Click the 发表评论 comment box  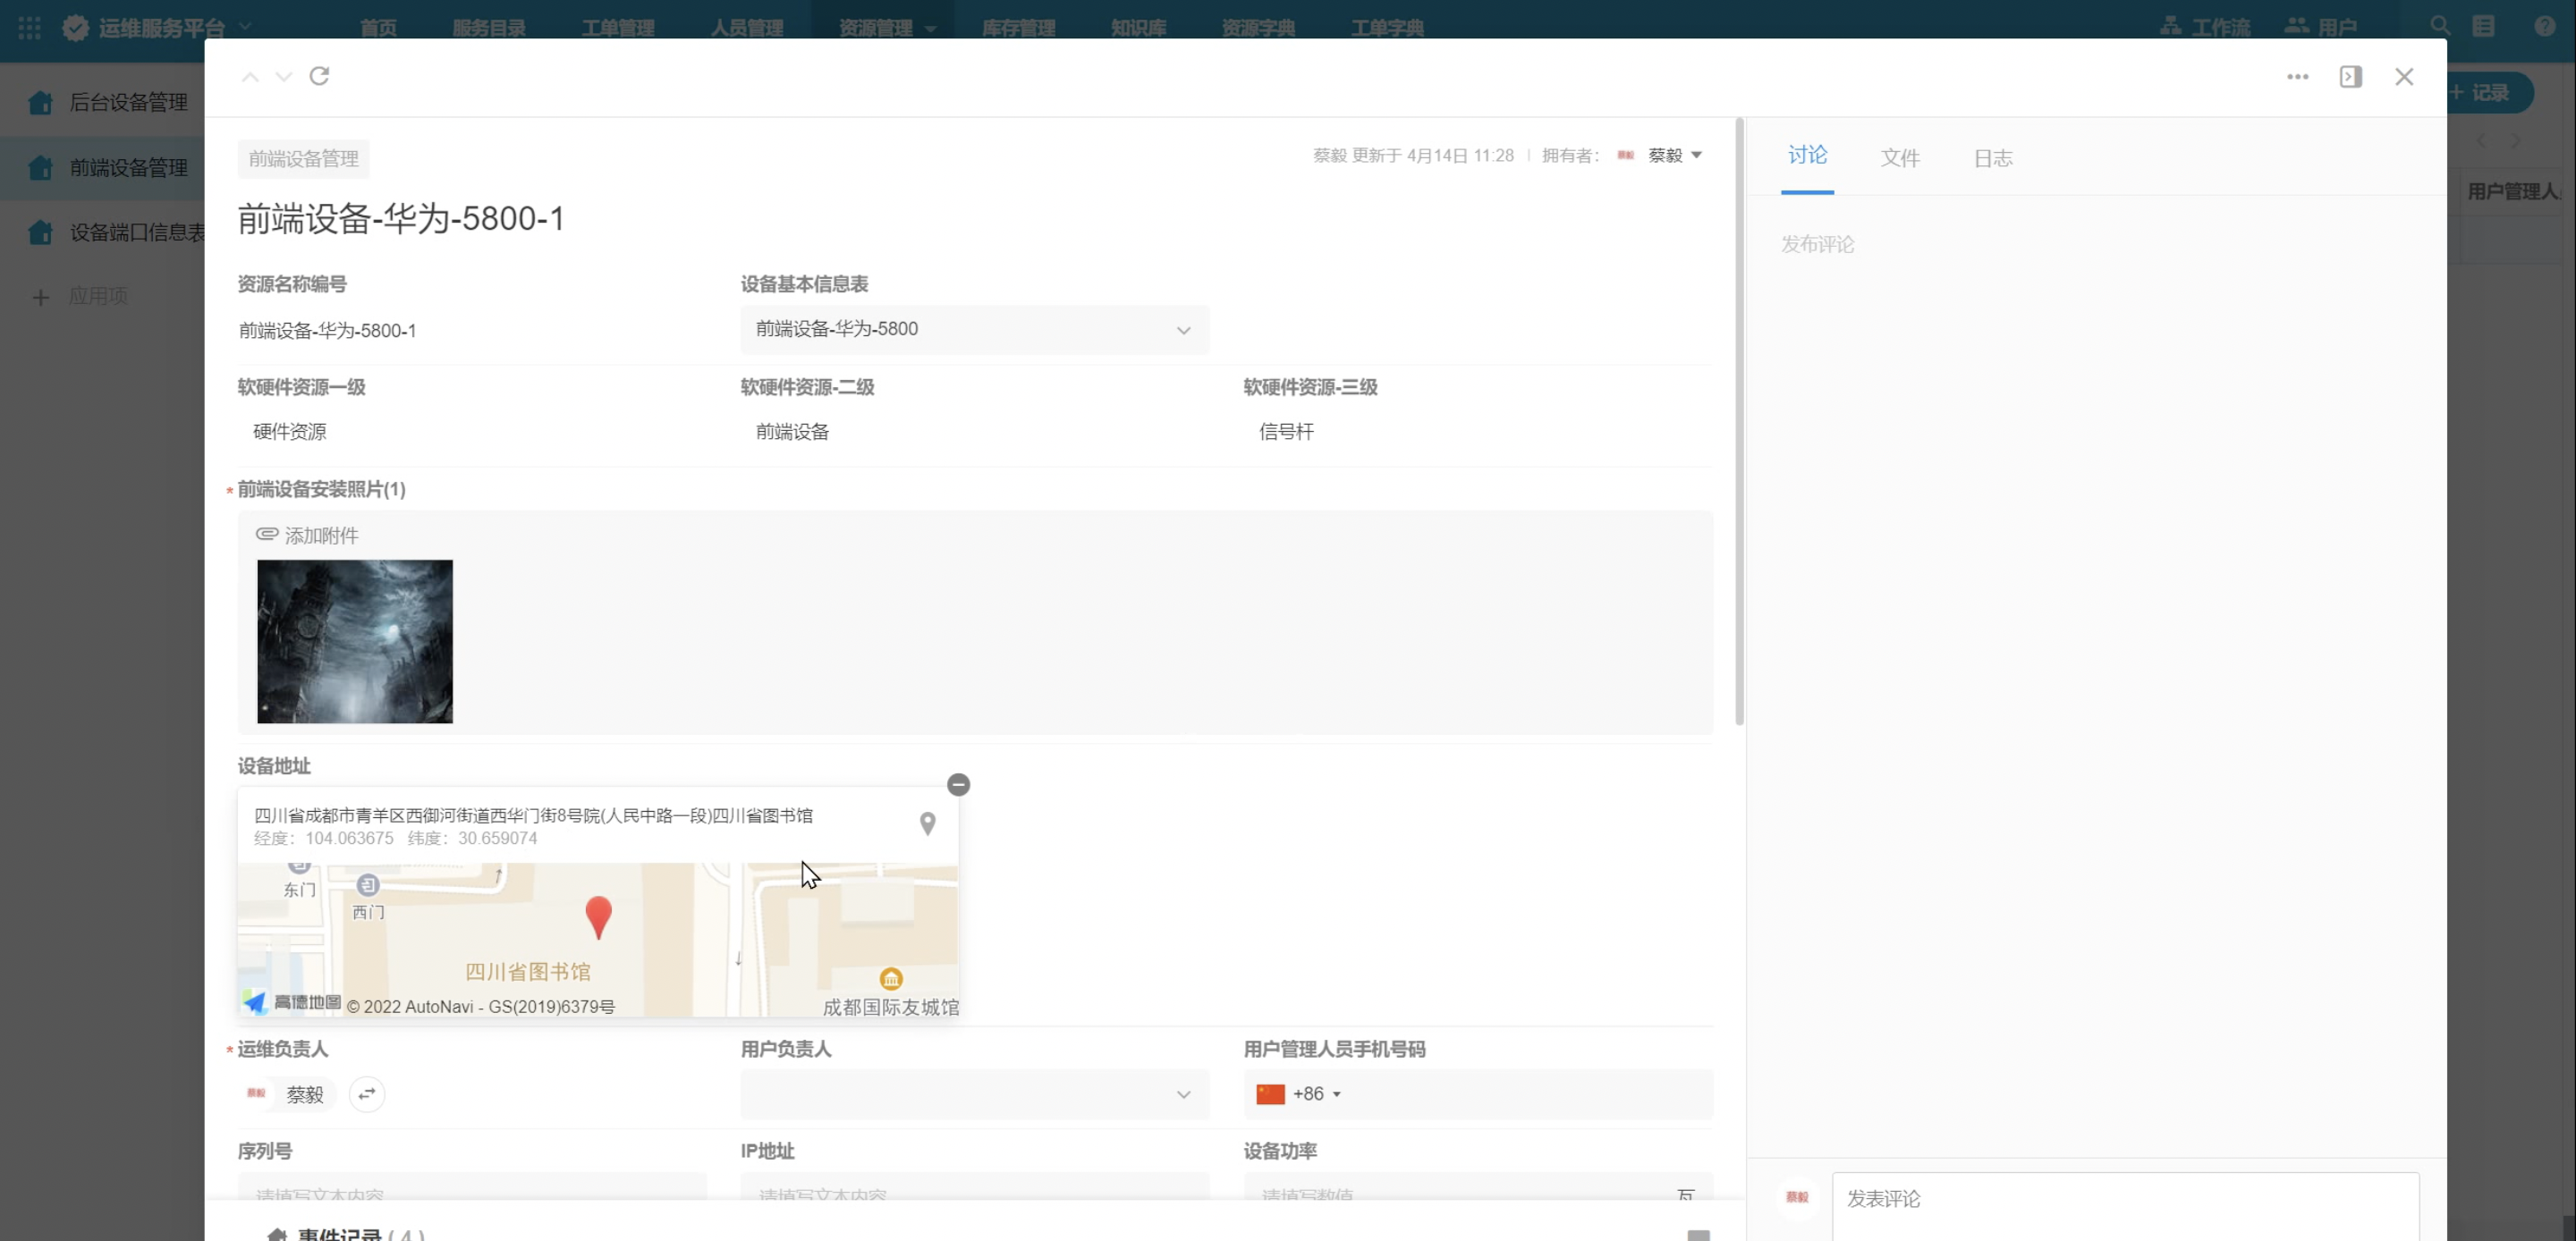(2125, 1205)
